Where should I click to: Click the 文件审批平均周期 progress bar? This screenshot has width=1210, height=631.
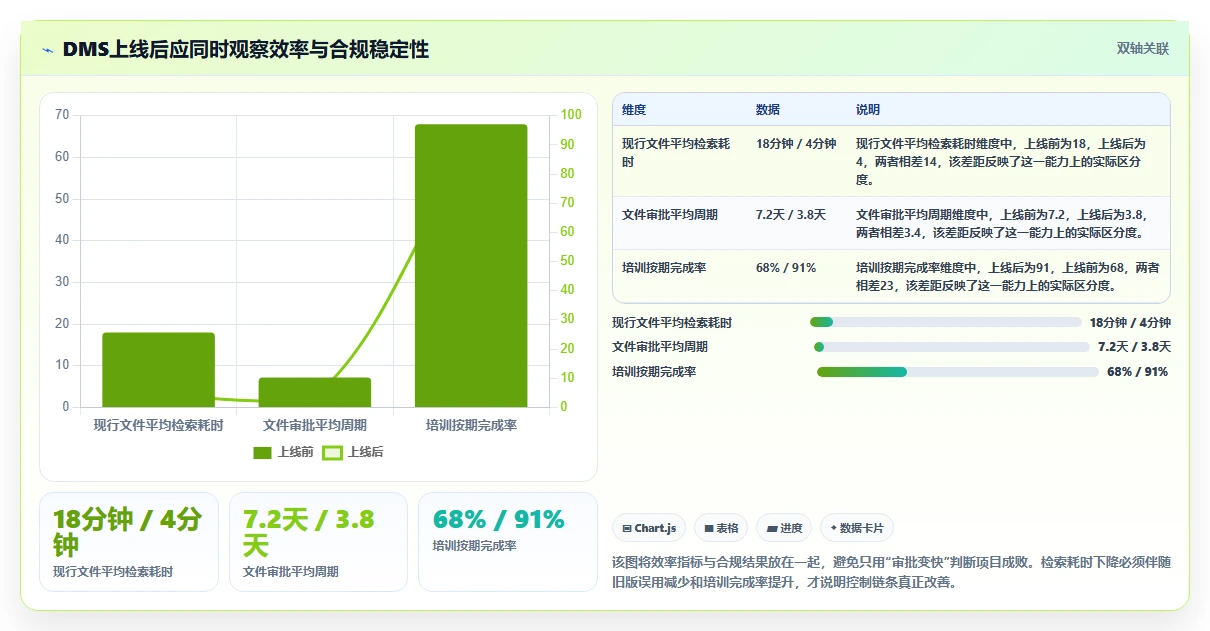coord(951,347)
